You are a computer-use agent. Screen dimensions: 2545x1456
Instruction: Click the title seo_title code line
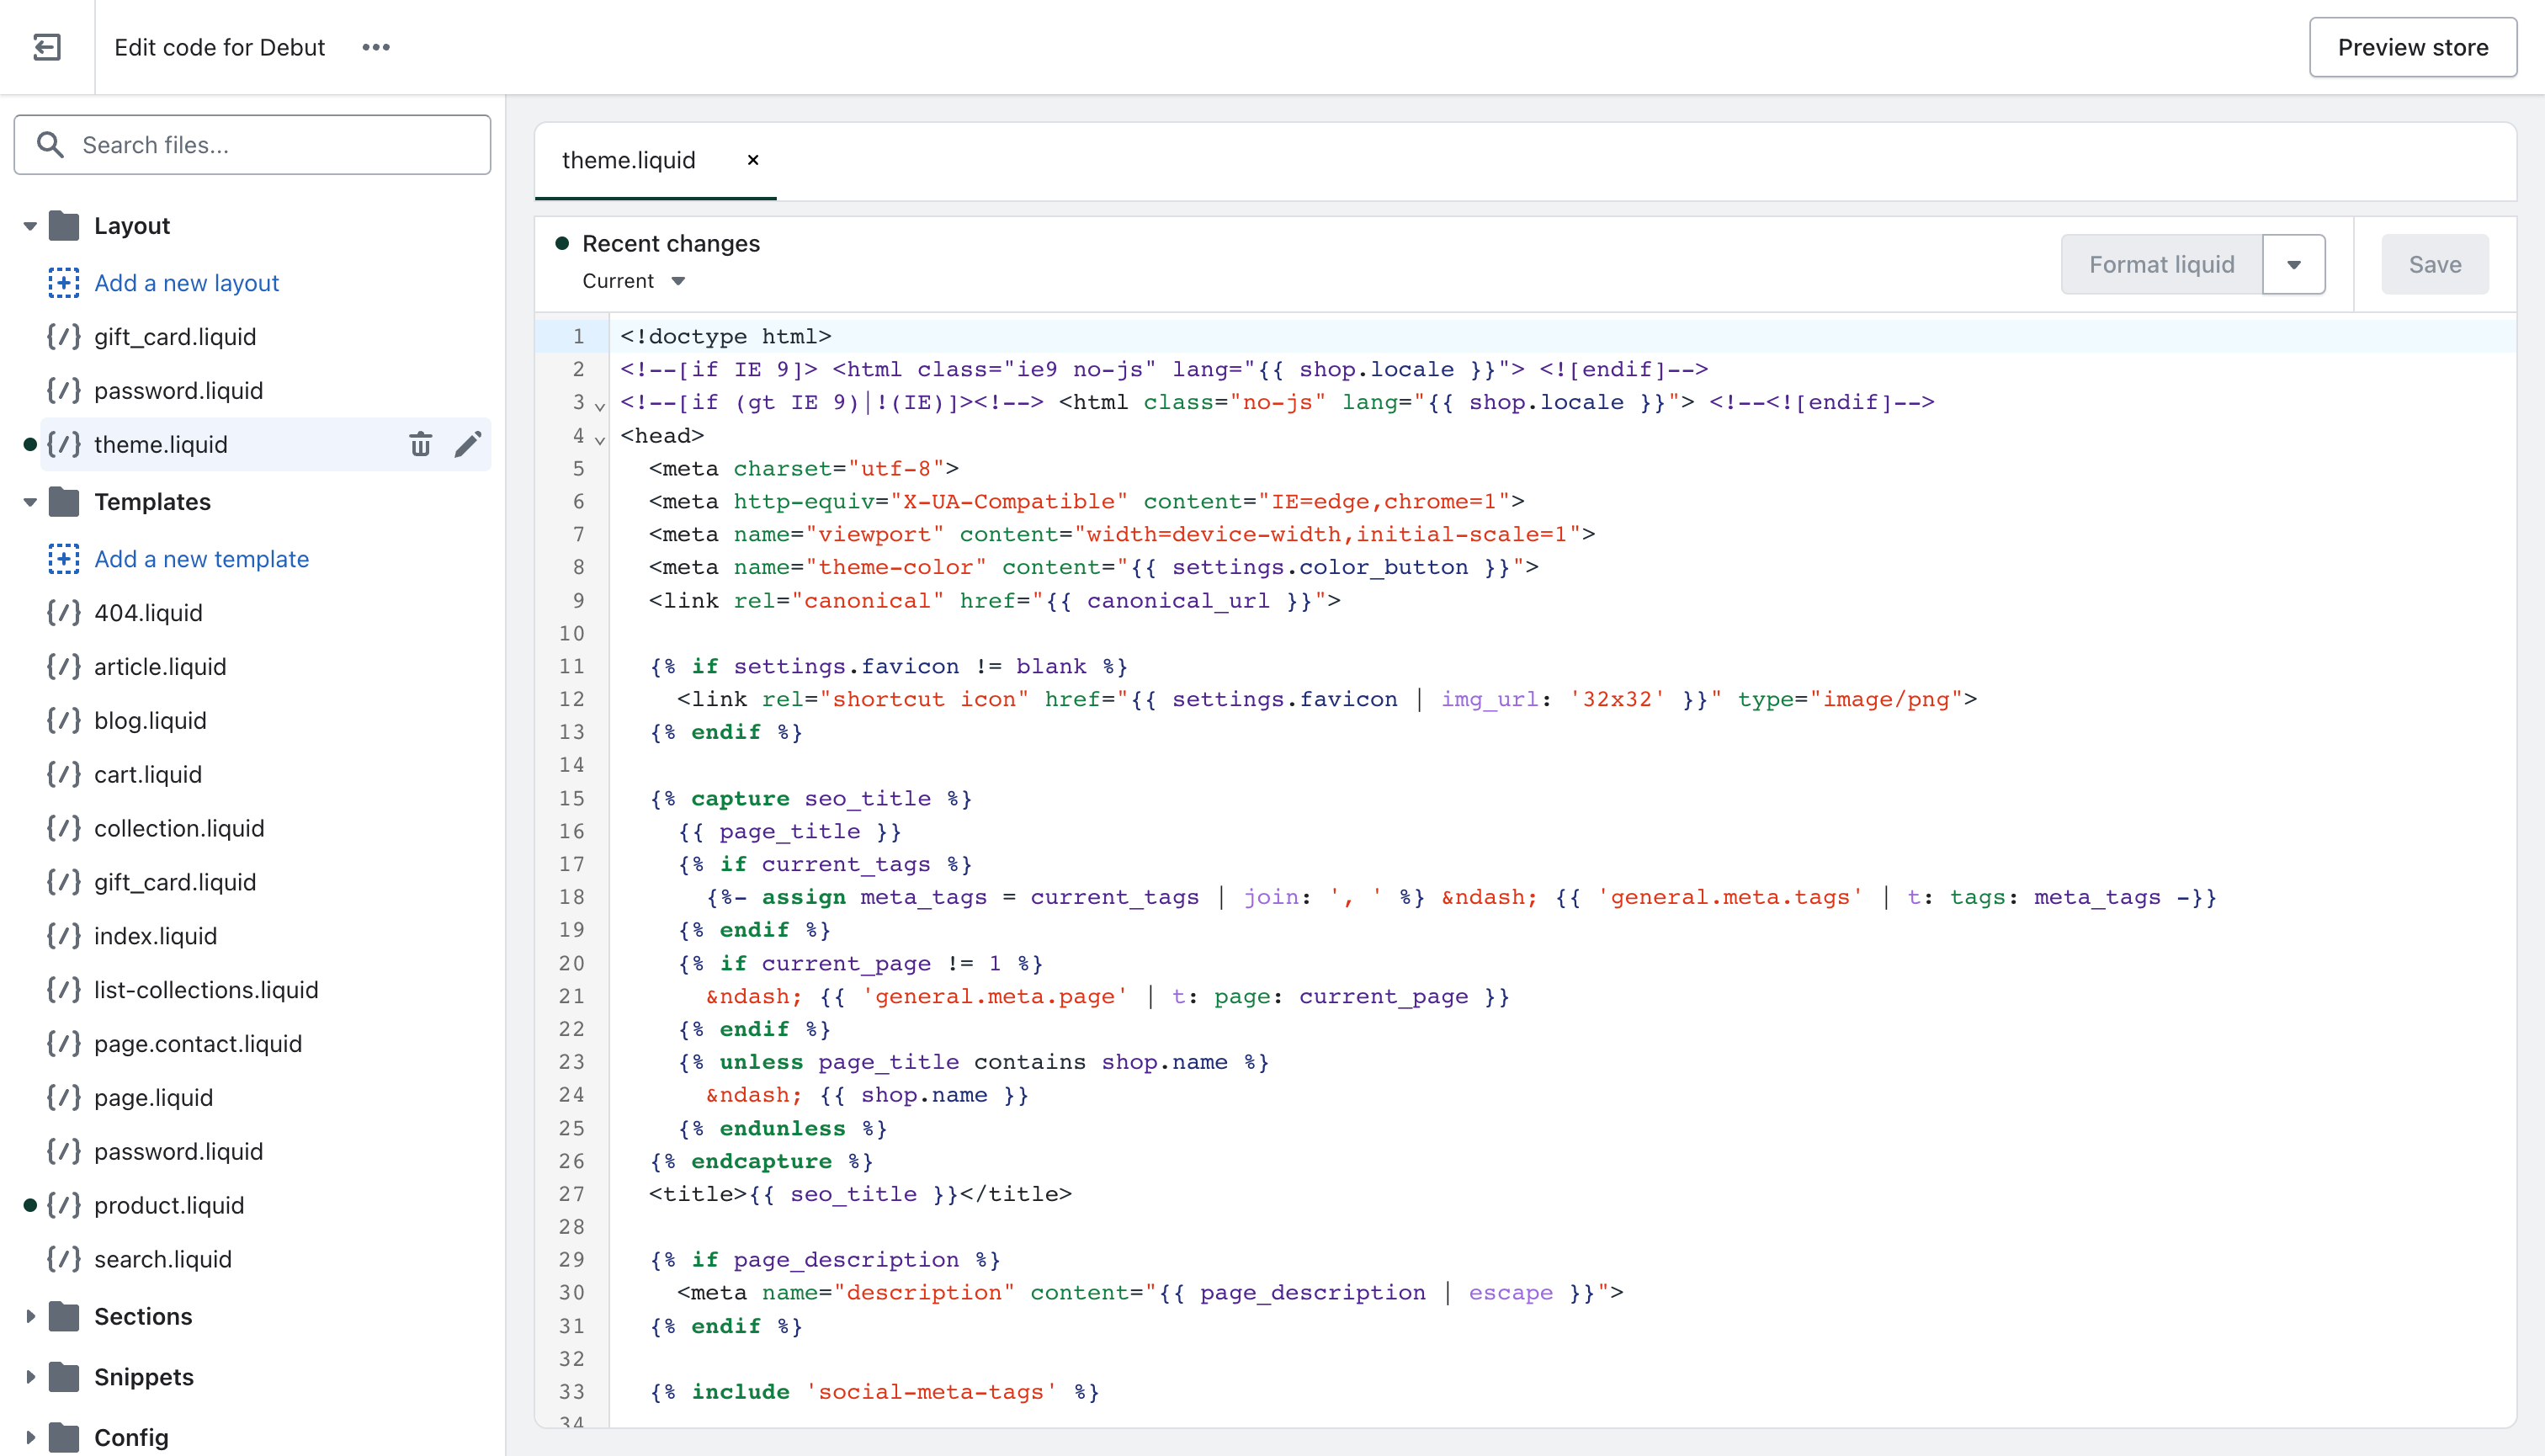pyautogui.click(x=860, y=1194)
